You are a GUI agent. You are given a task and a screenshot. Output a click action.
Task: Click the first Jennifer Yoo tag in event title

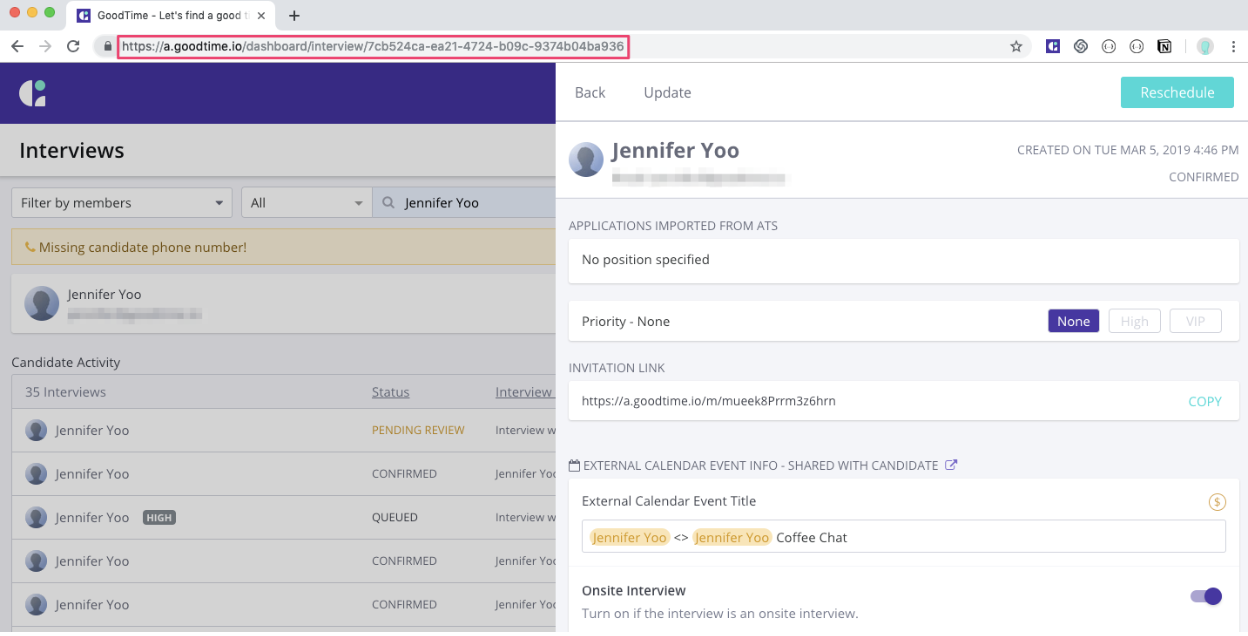[629, 537]
